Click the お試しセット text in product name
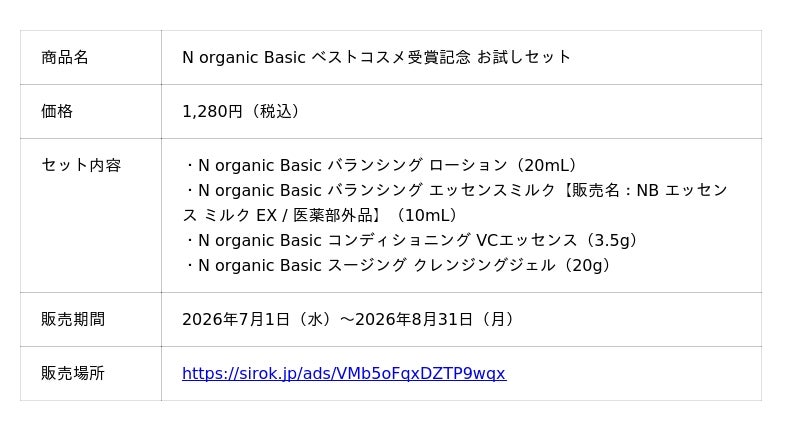 pyautogui.click(x=524, y=57)
